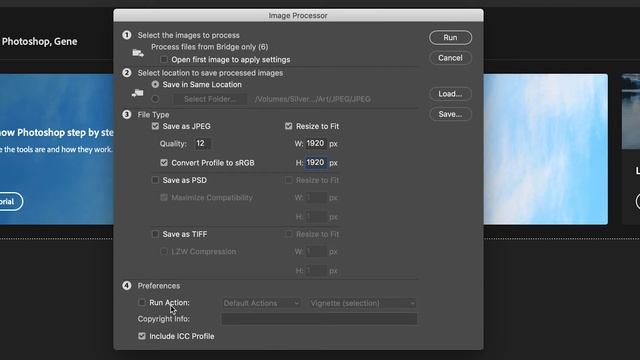The width and height of the screenshot is (640, 360).
Task: Uncheck the Save as JPEG checkbox
Action: [x=155, y=126]
